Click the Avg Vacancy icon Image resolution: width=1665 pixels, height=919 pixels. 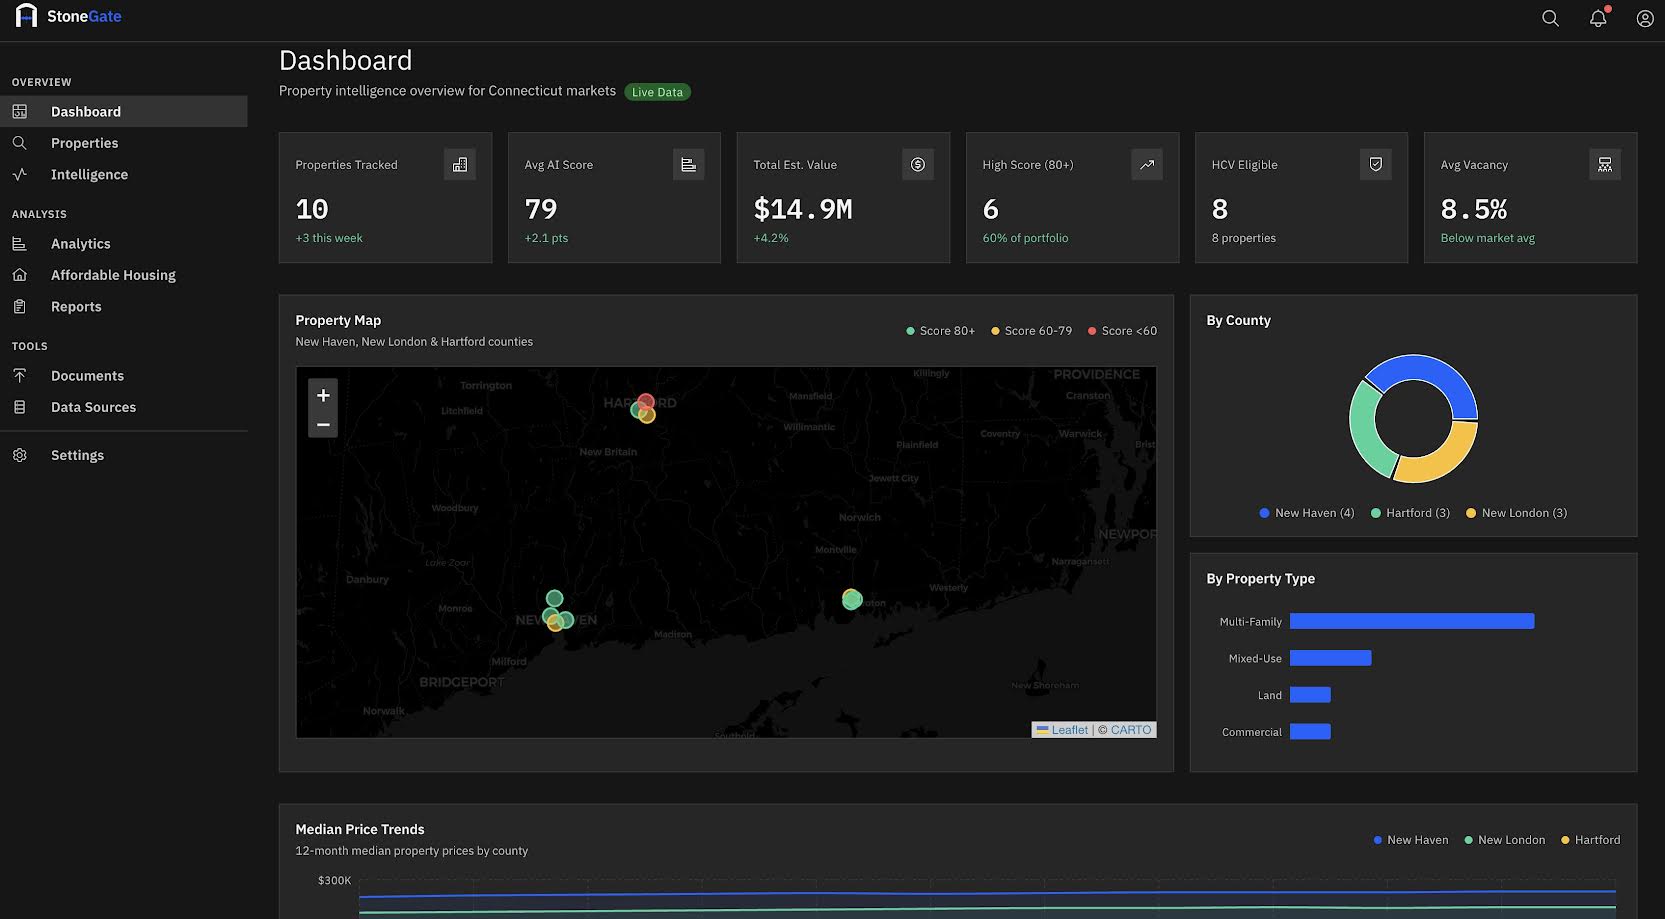click(x=1604, y=164)
